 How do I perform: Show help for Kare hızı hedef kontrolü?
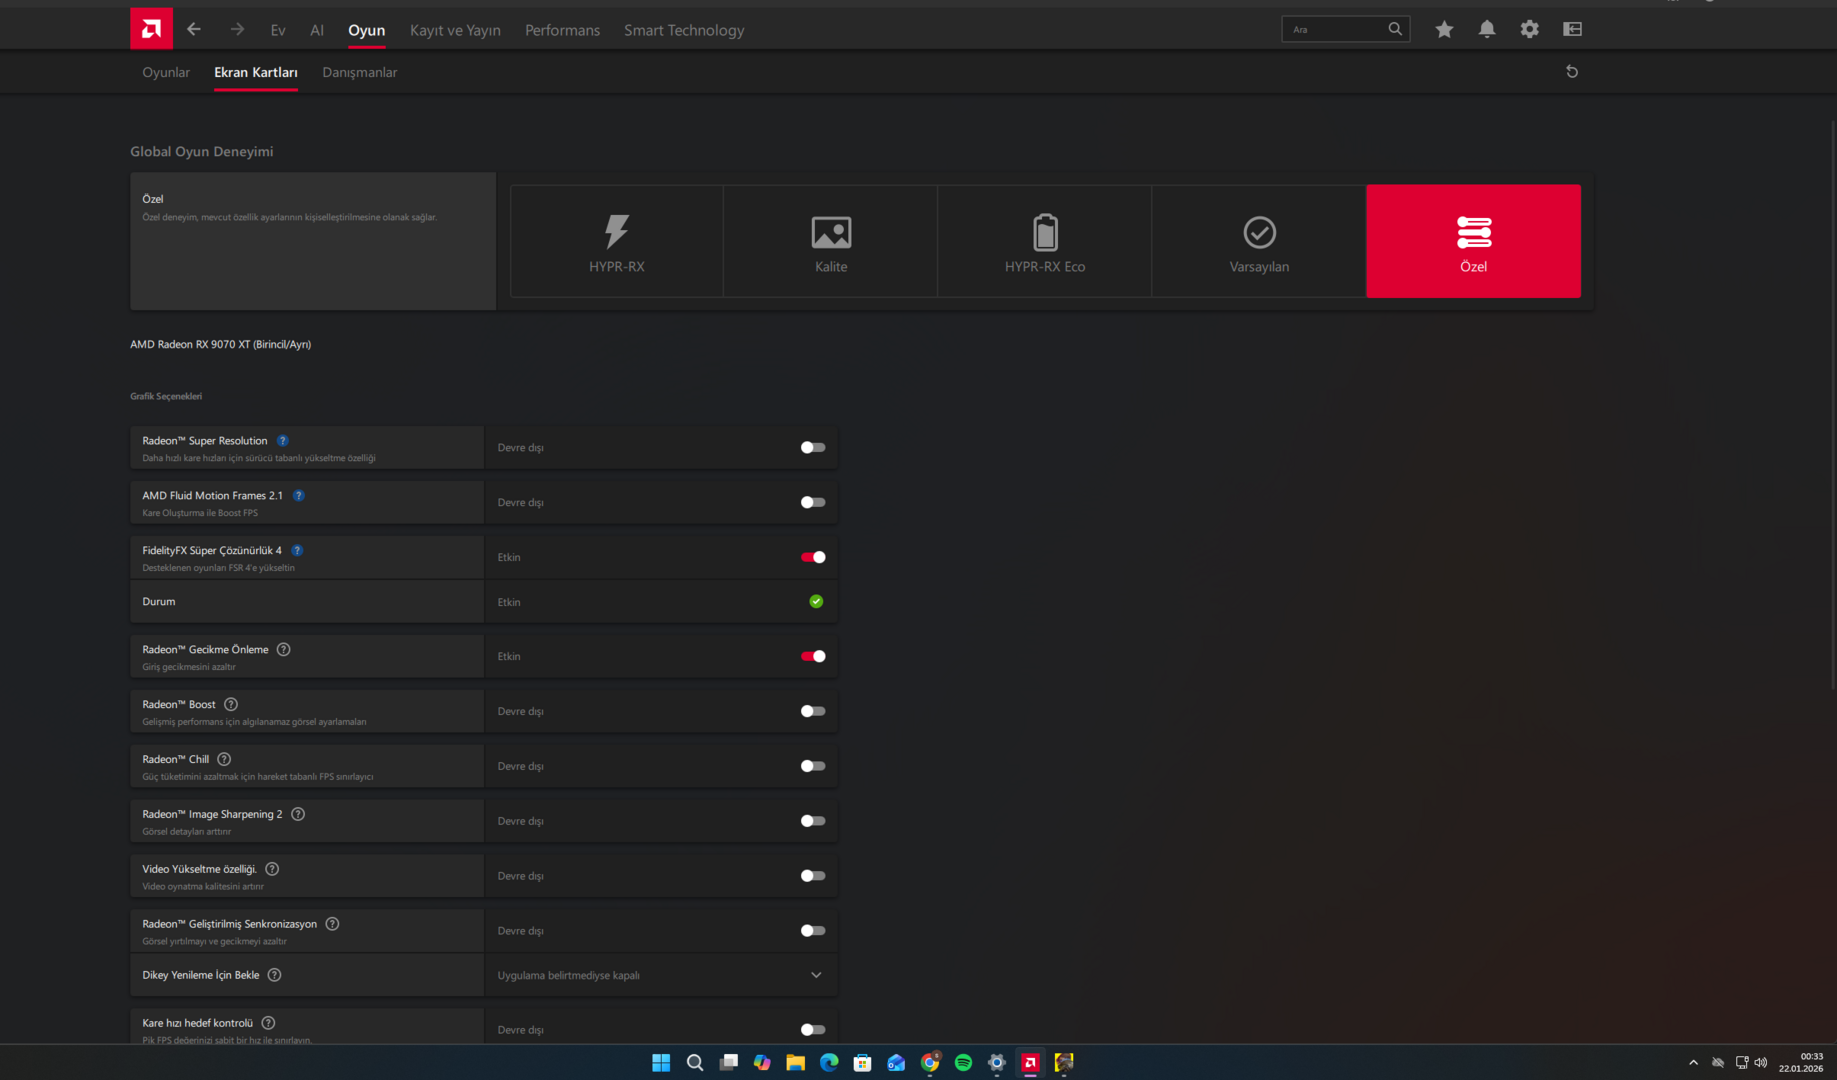point(268,1023)
